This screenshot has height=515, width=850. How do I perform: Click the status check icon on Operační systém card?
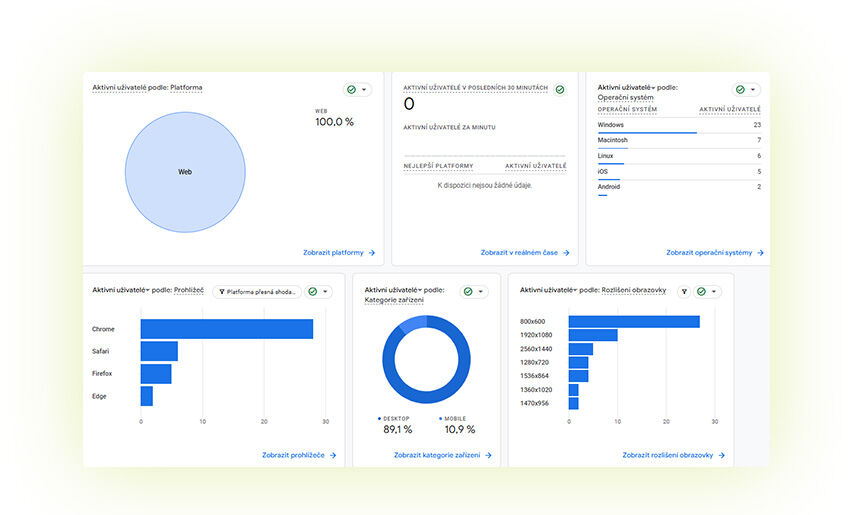tap(741, 90)
